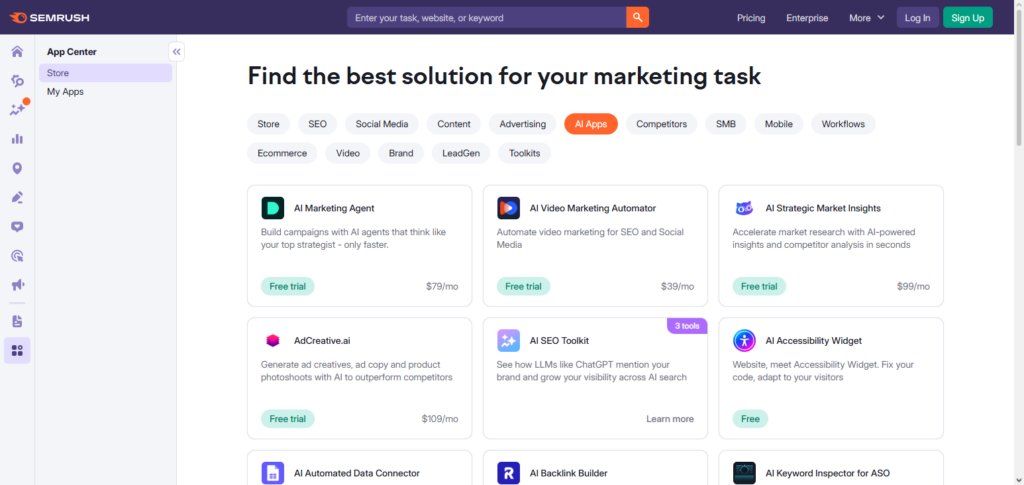Select the Content category filter
The height and width of the screenshot is (485, 1024).
tap(454, 124)
